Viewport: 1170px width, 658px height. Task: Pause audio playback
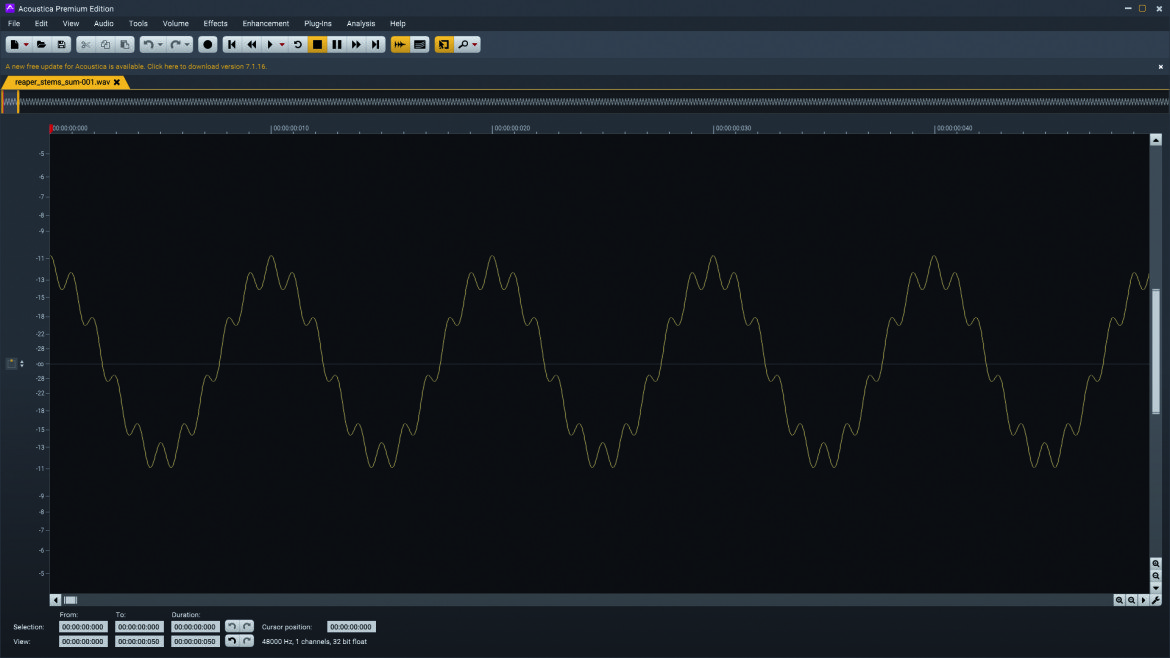[x=337, y=45]
